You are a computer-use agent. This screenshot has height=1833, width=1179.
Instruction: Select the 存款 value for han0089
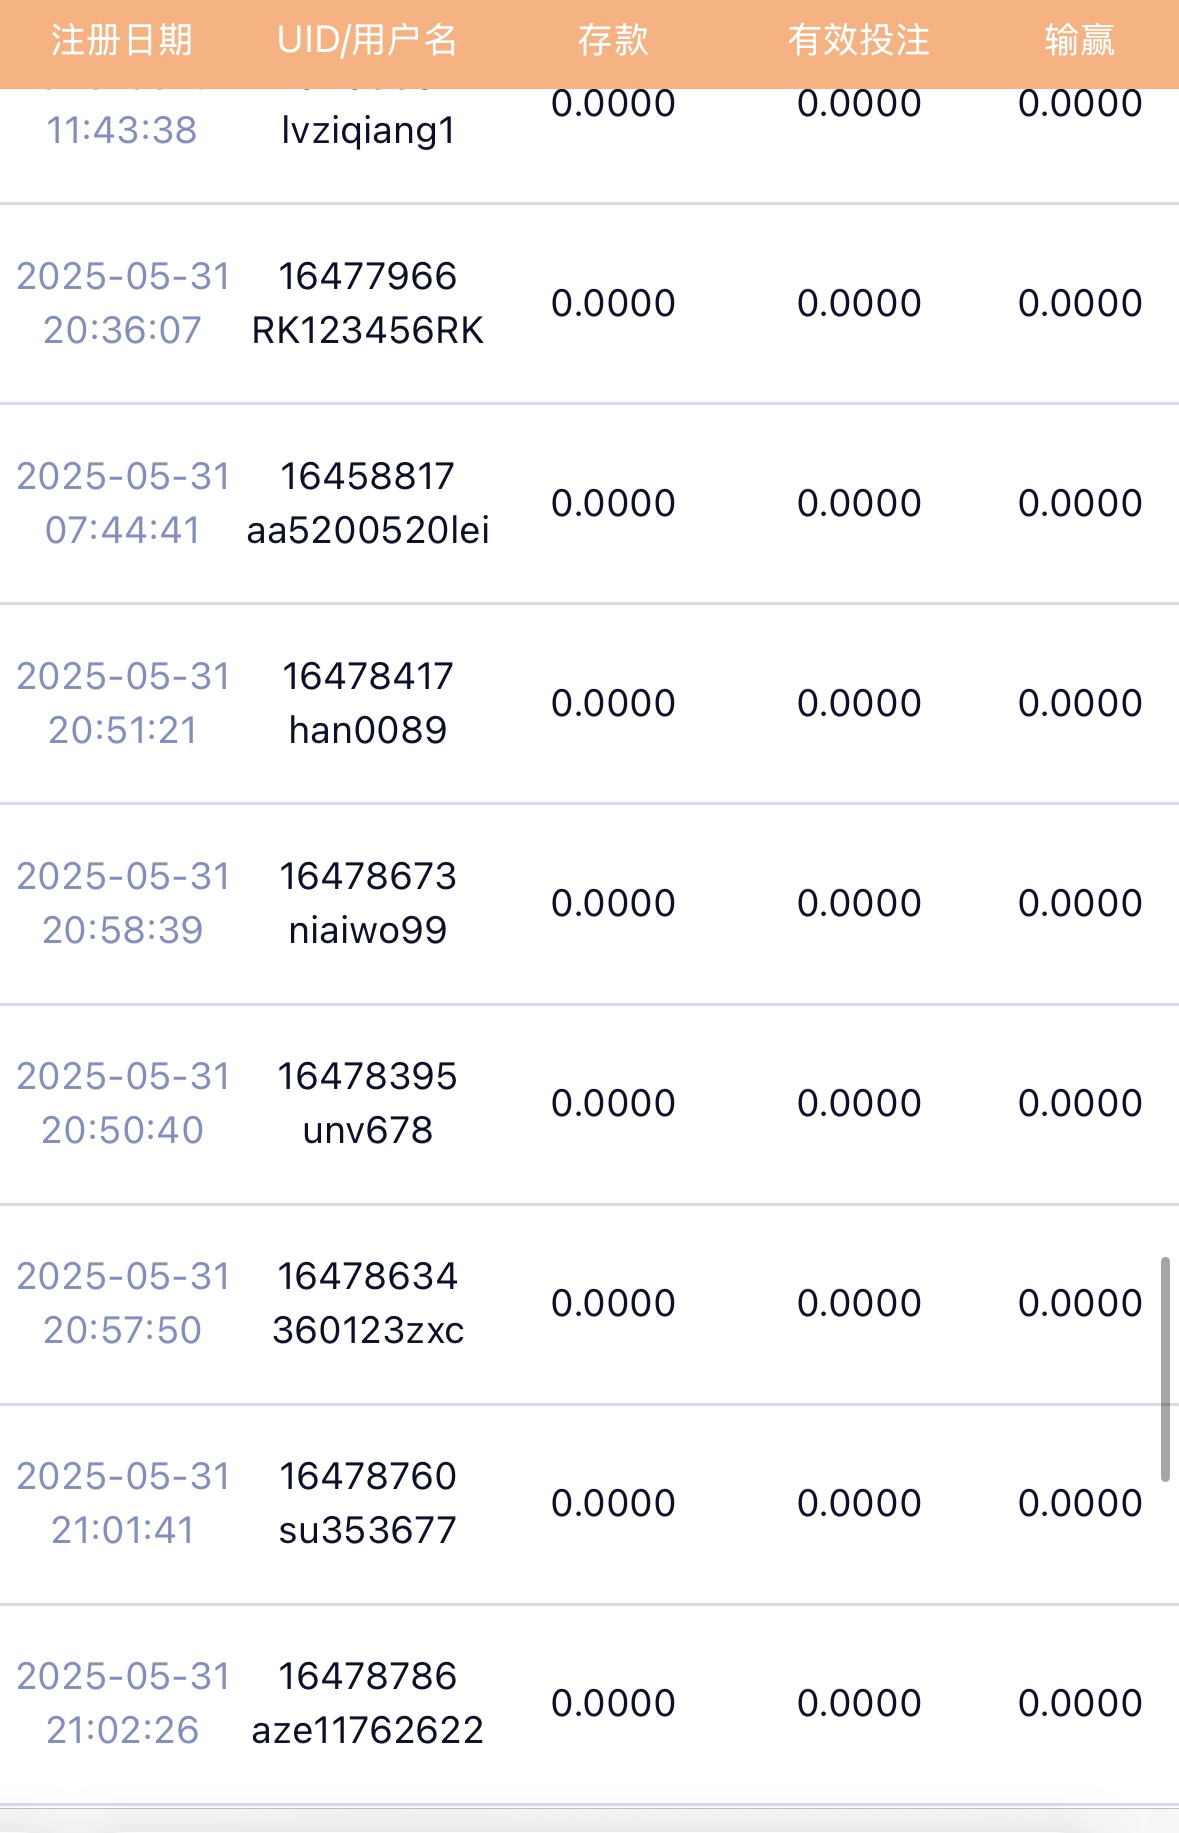coord(613,703)
